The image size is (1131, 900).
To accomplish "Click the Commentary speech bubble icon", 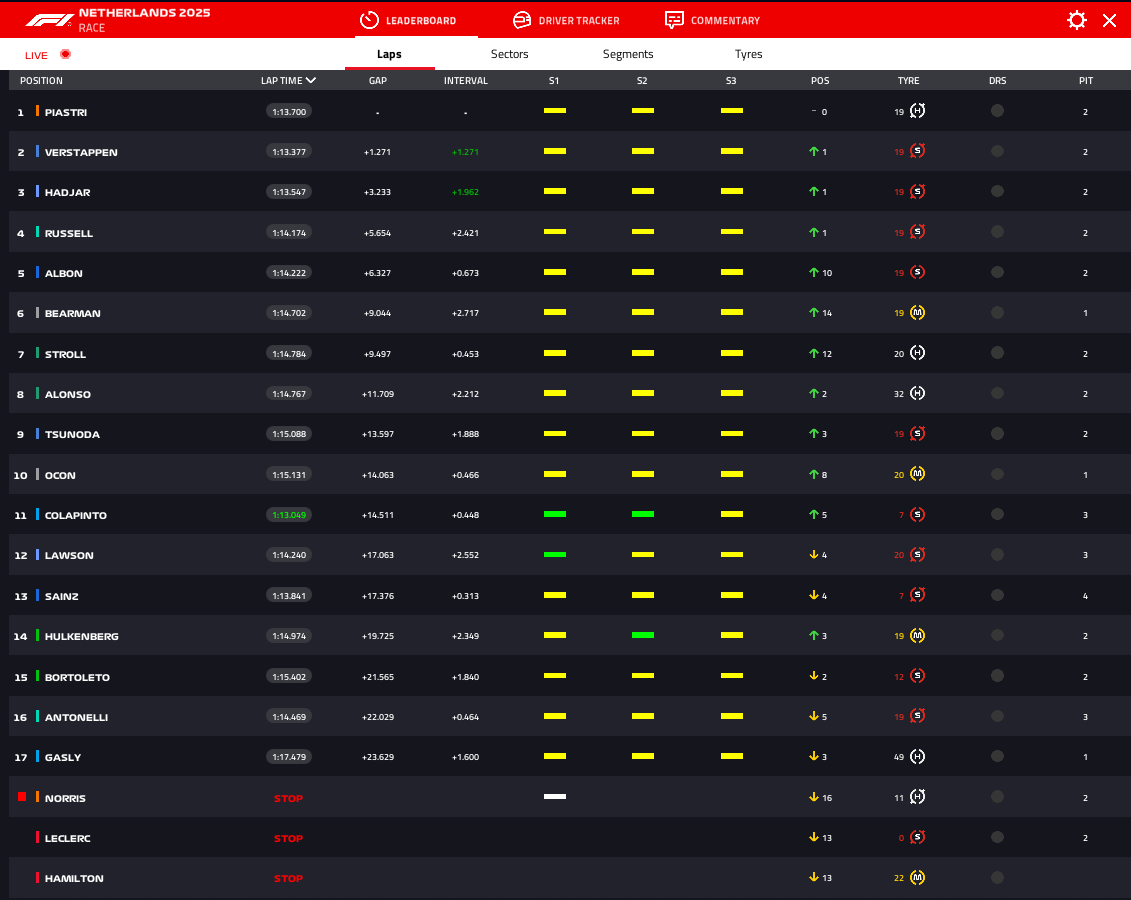I will [674, 20].
